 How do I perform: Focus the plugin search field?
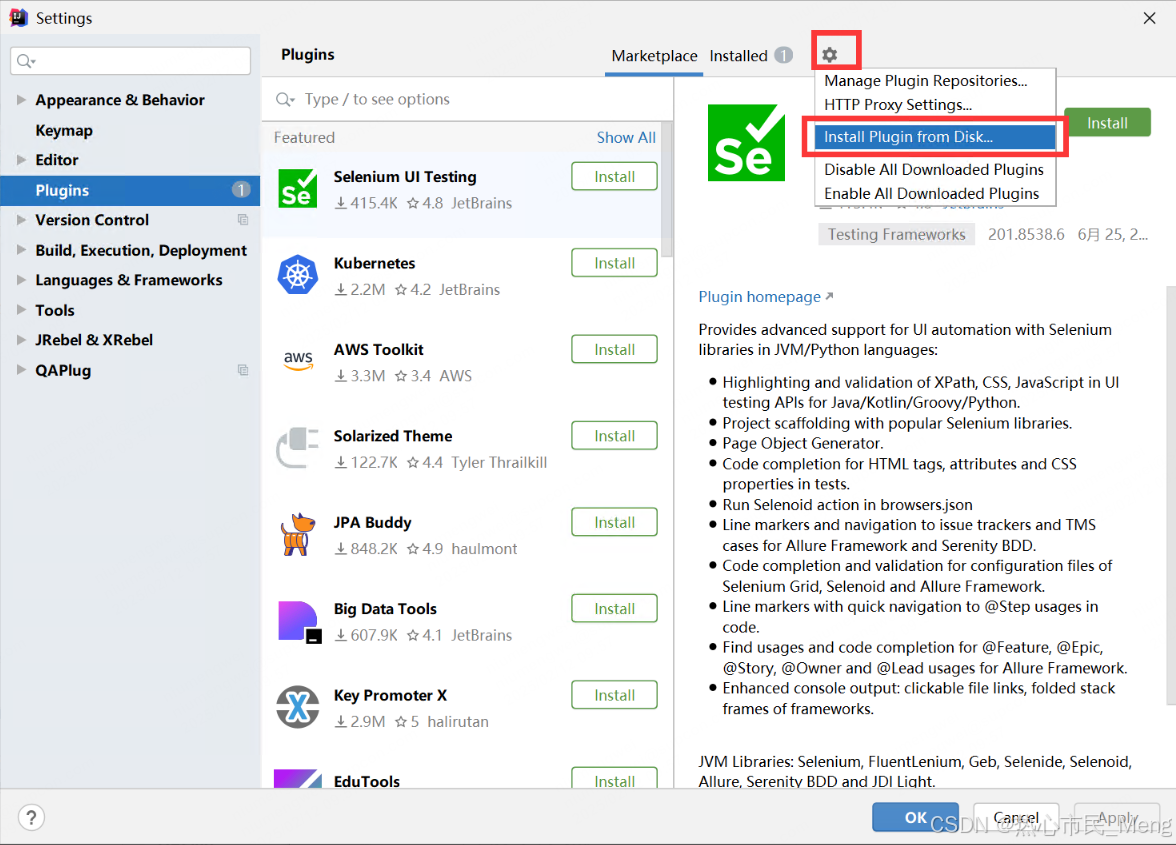point(466,100)
